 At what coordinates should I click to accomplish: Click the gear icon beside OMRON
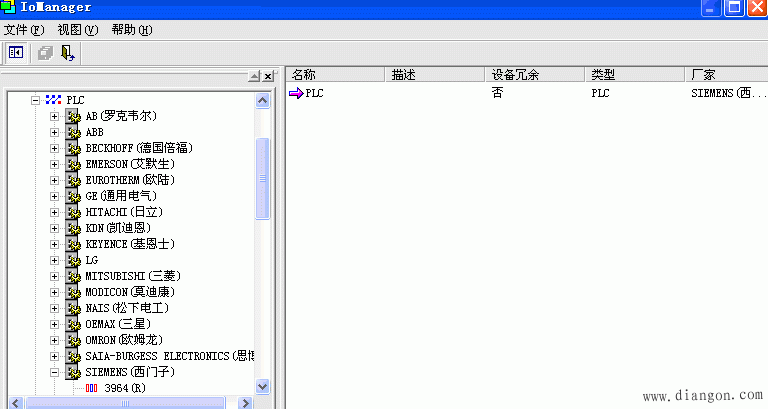click(73, 340)
